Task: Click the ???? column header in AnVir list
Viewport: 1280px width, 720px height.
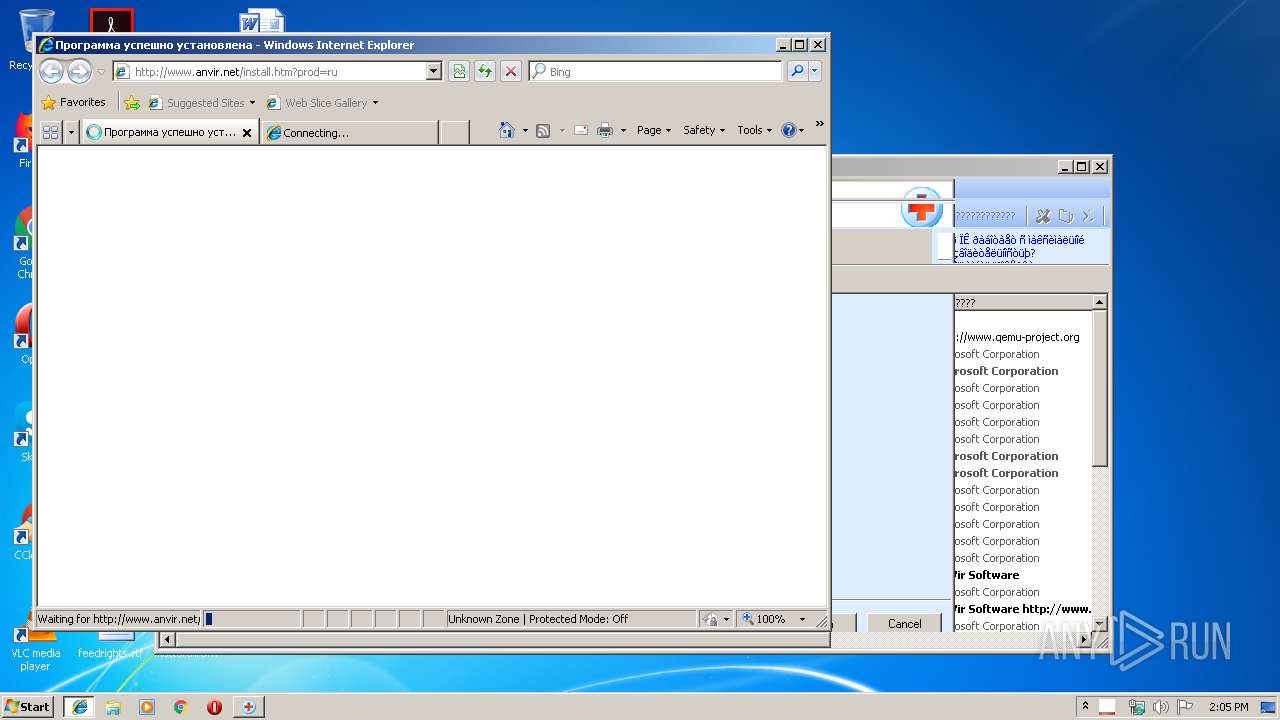Action: 1022,302
